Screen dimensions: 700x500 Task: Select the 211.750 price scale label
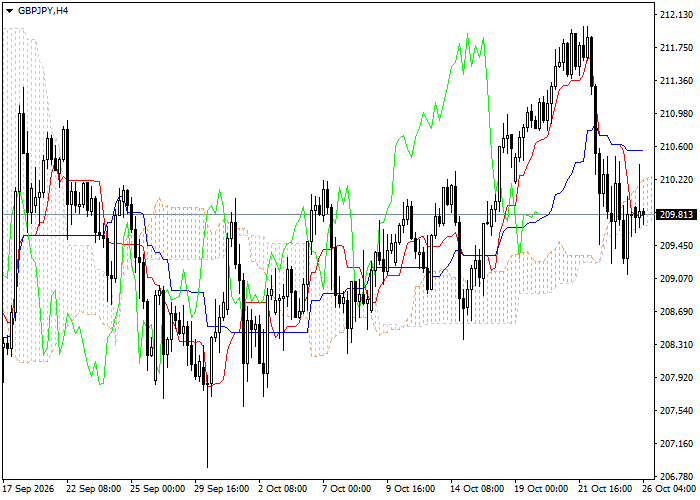coord(676,48)
